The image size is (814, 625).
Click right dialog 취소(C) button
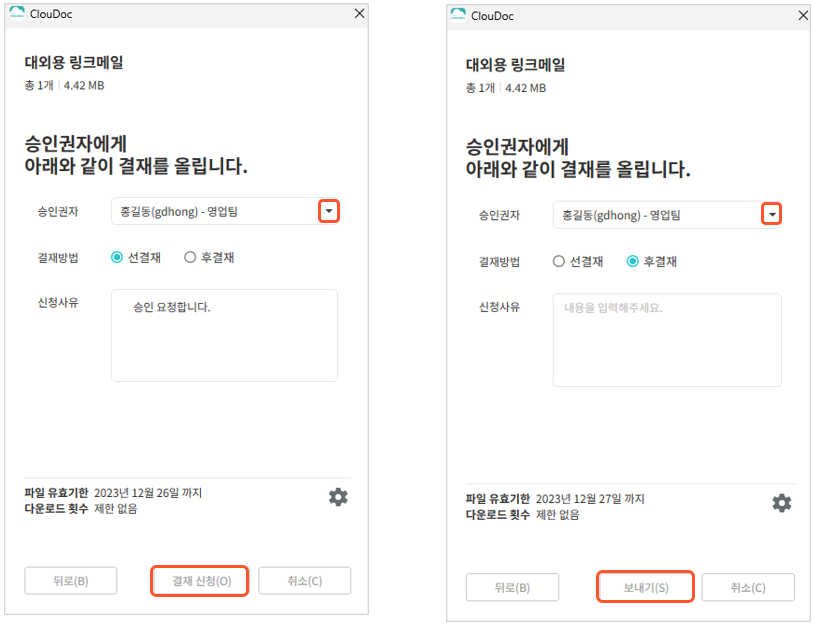tap(748, 587)
